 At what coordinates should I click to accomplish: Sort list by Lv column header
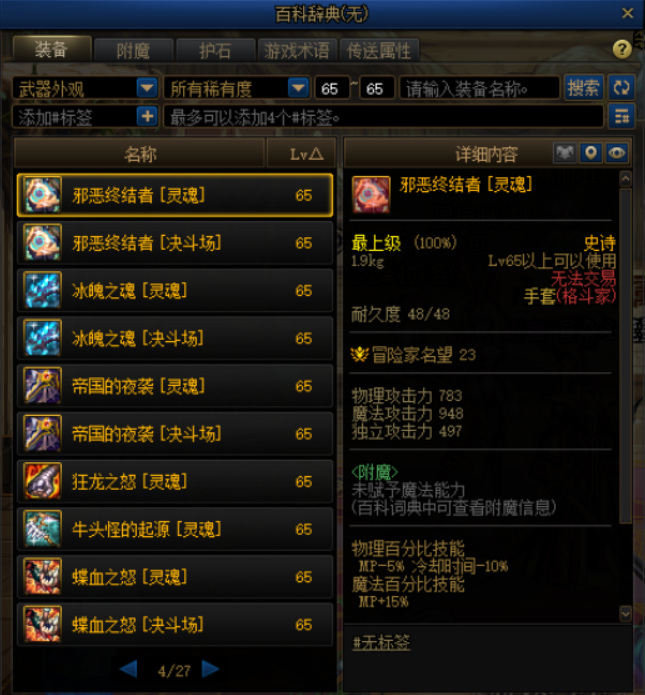(305, 154)
